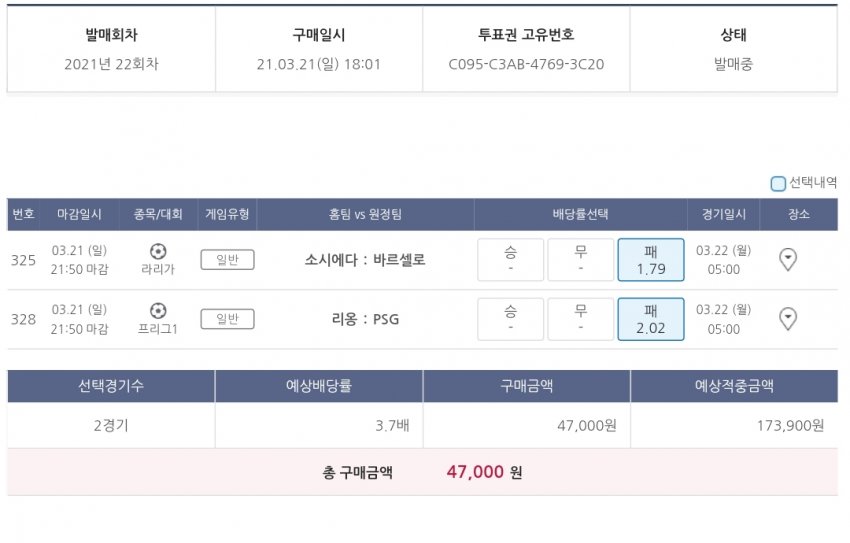This screenshot has width=850, height=543.
Task: Click the 일반 game type badge for match 328
Action: coord(228,319)
